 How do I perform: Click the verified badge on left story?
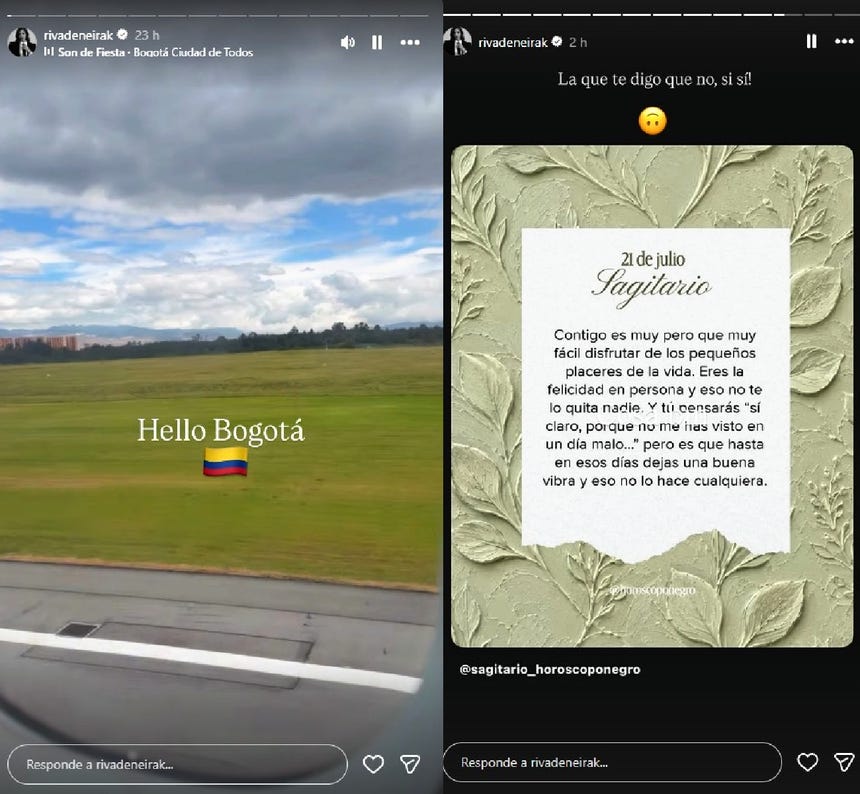123,35
